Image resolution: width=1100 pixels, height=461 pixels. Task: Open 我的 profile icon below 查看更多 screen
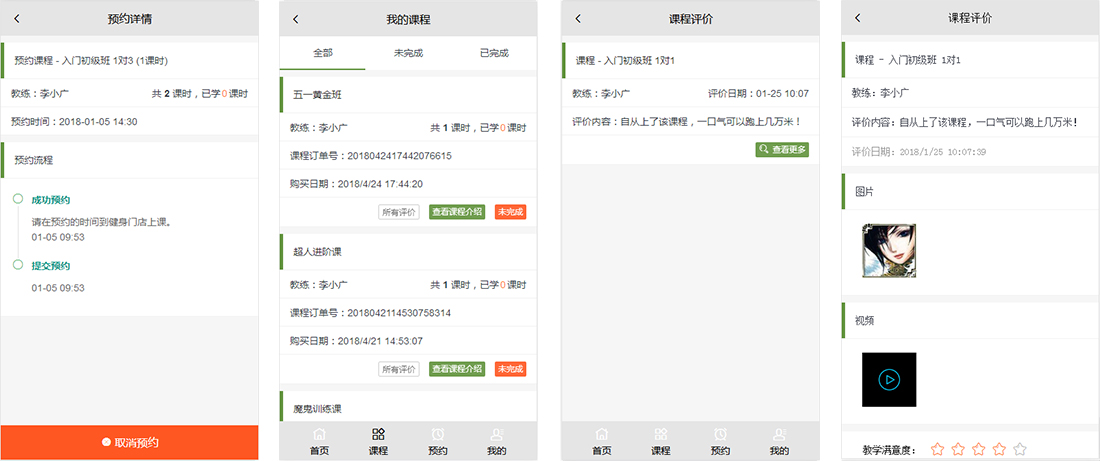pyautogui.click(x=779, y=441)
